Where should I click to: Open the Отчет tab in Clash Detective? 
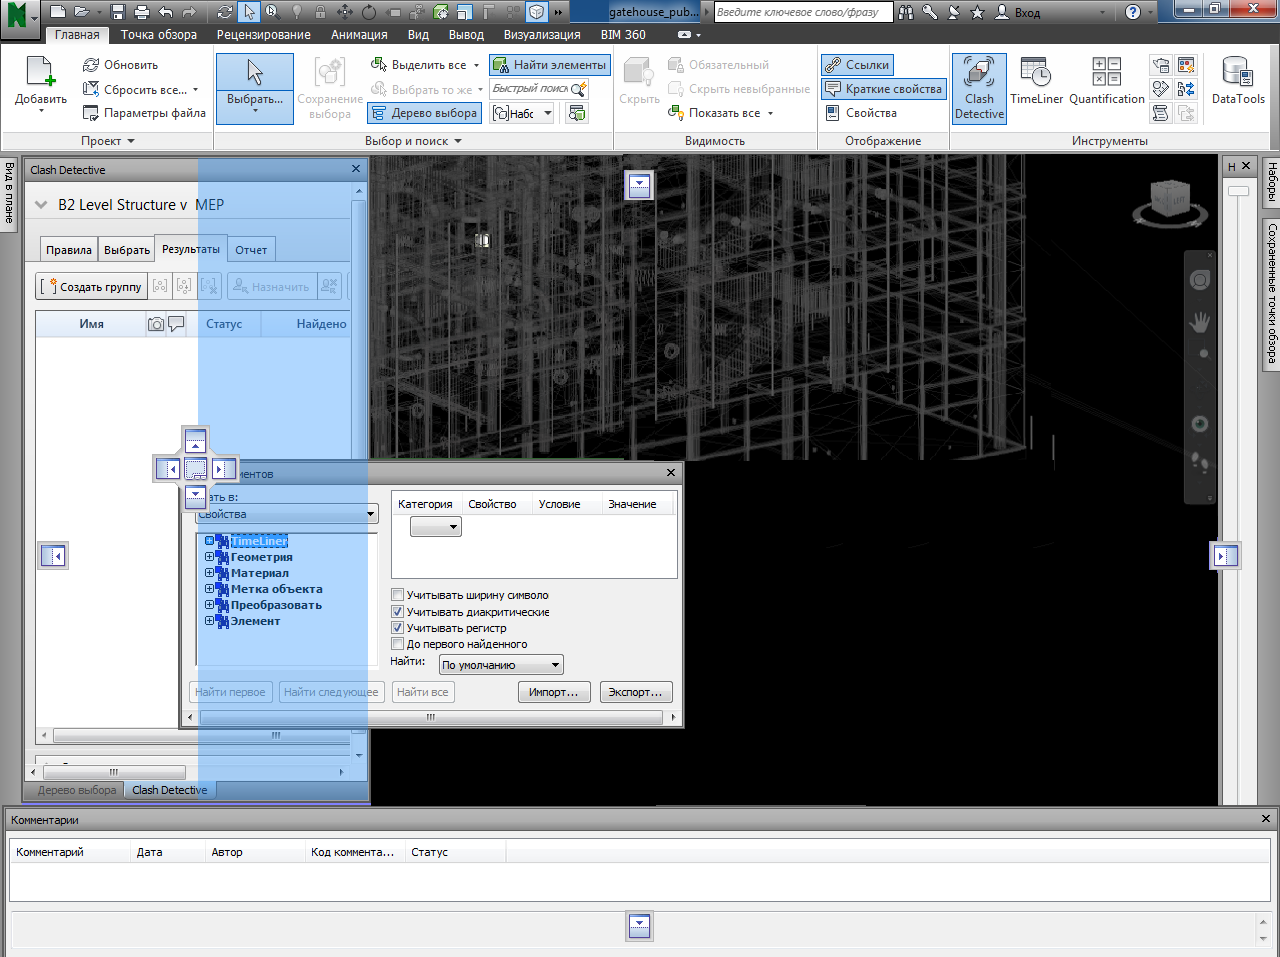click(251, 250)
